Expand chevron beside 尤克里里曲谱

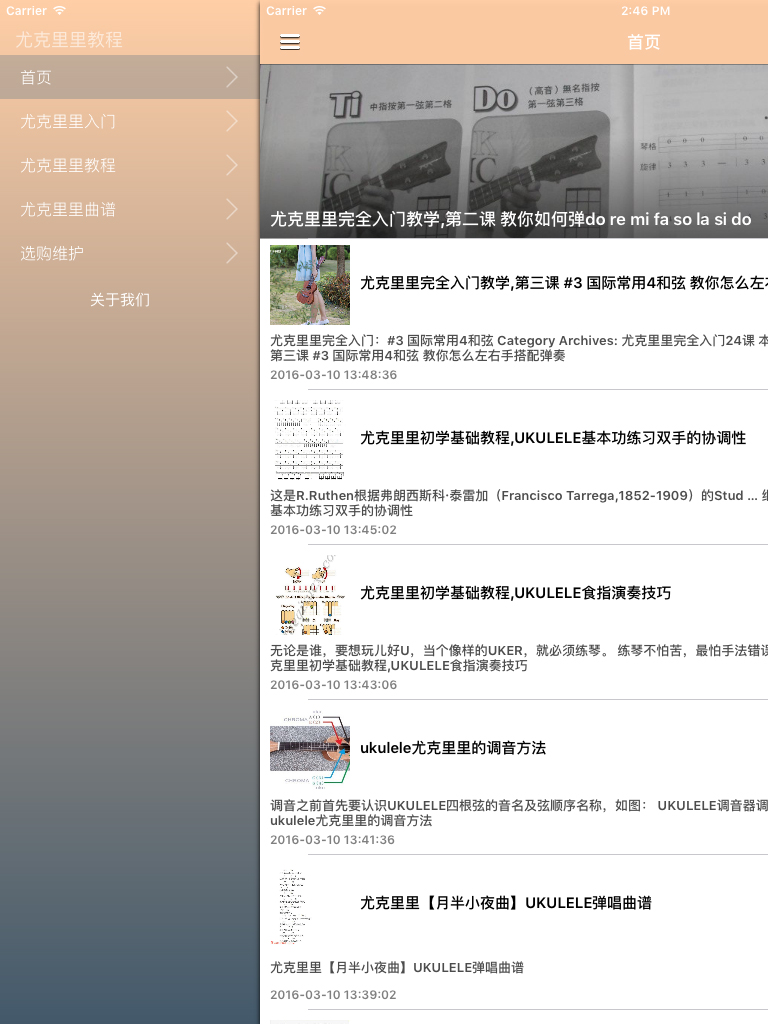[232, 209]
